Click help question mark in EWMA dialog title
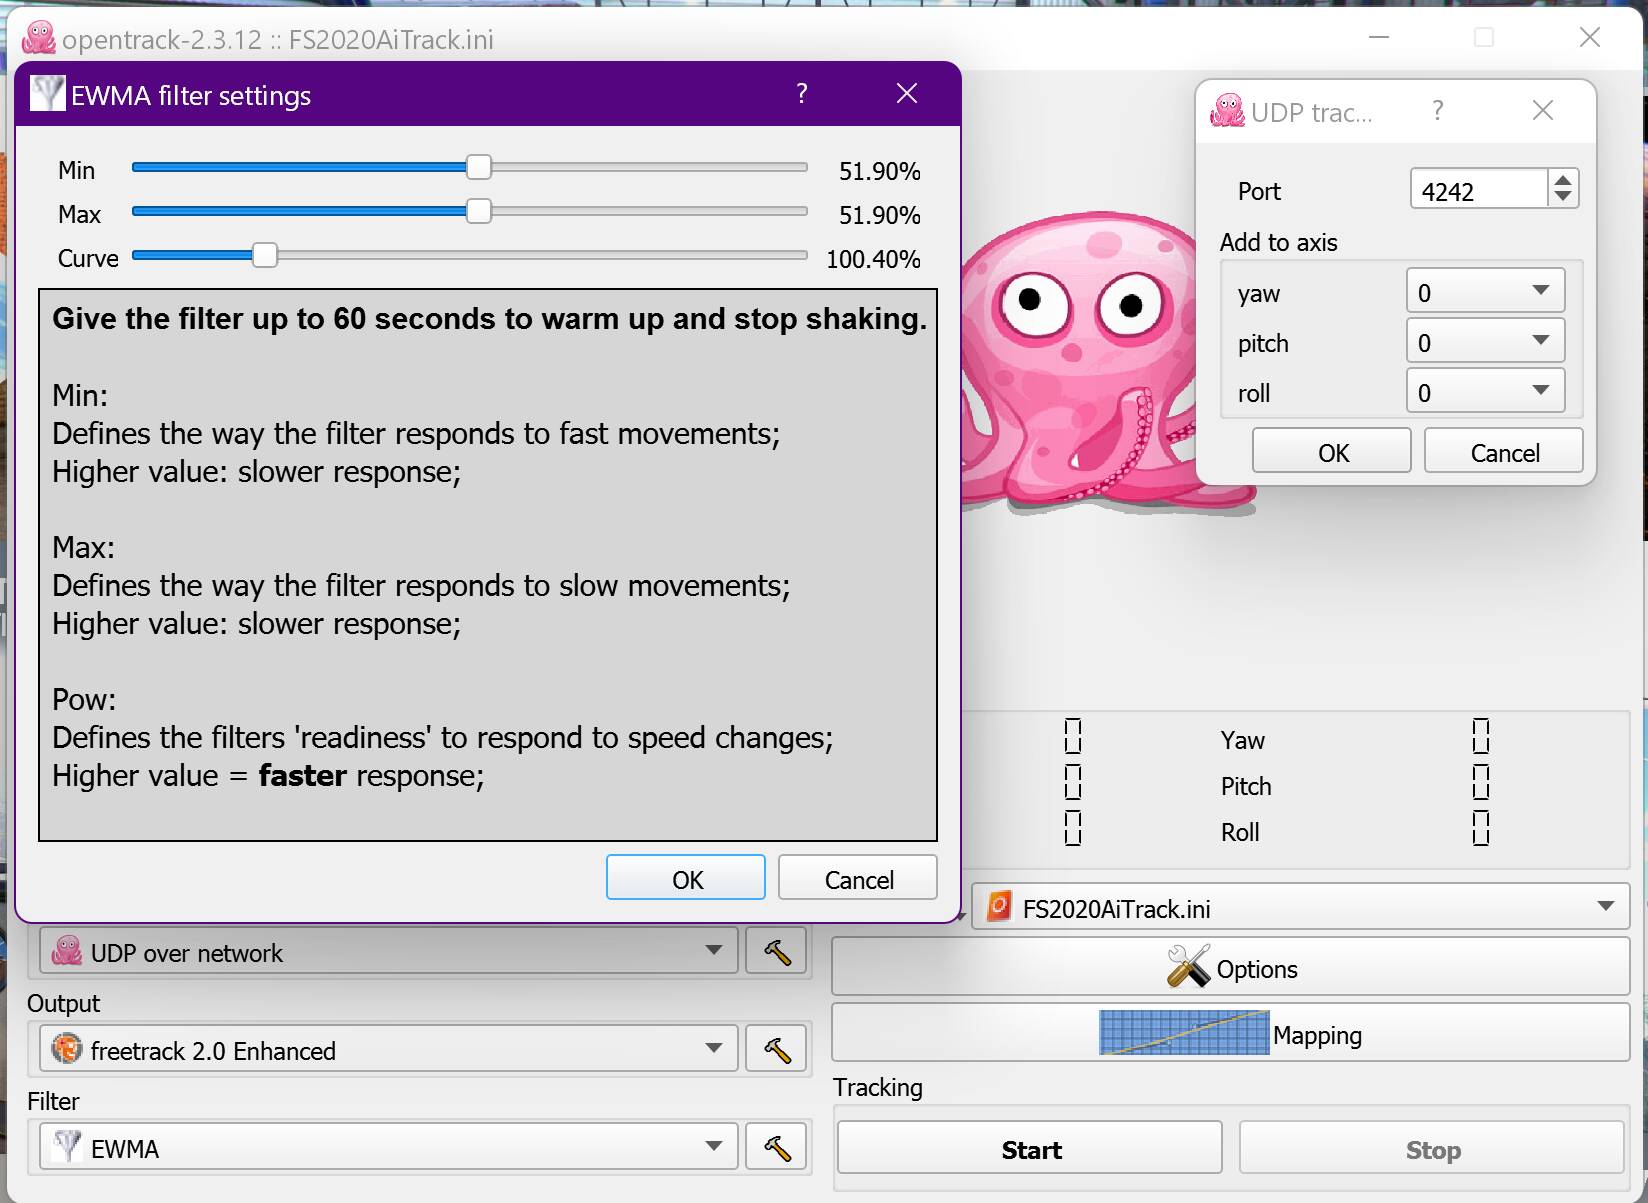 click(x=801, y=94)
